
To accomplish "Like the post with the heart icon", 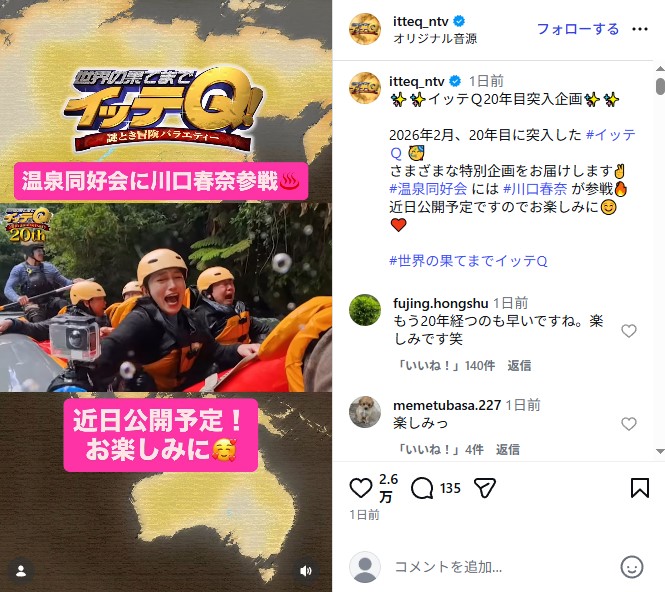I will [x=360, y=488].
